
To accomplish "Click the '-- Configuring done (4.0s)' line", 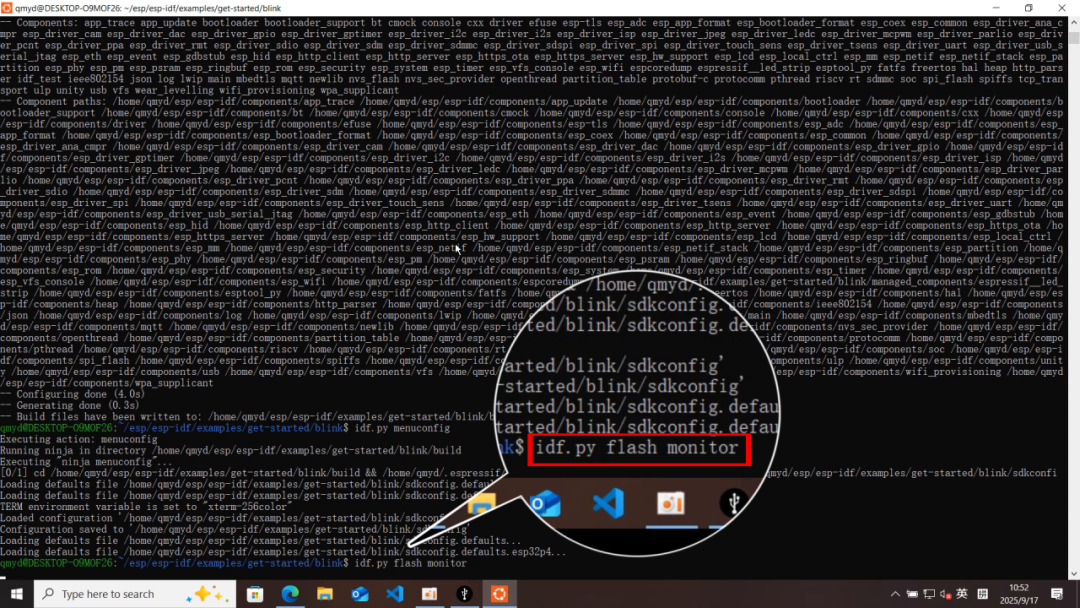I will [x=72, y=395].
